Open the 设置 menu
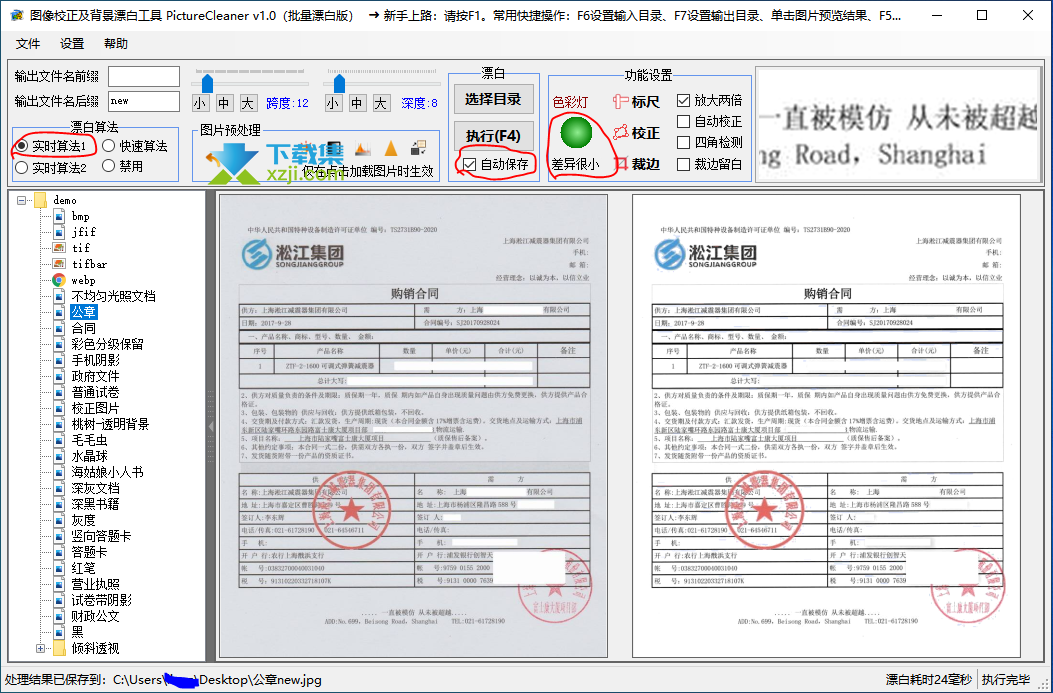 pyautogui.click(x=72, y=44)
